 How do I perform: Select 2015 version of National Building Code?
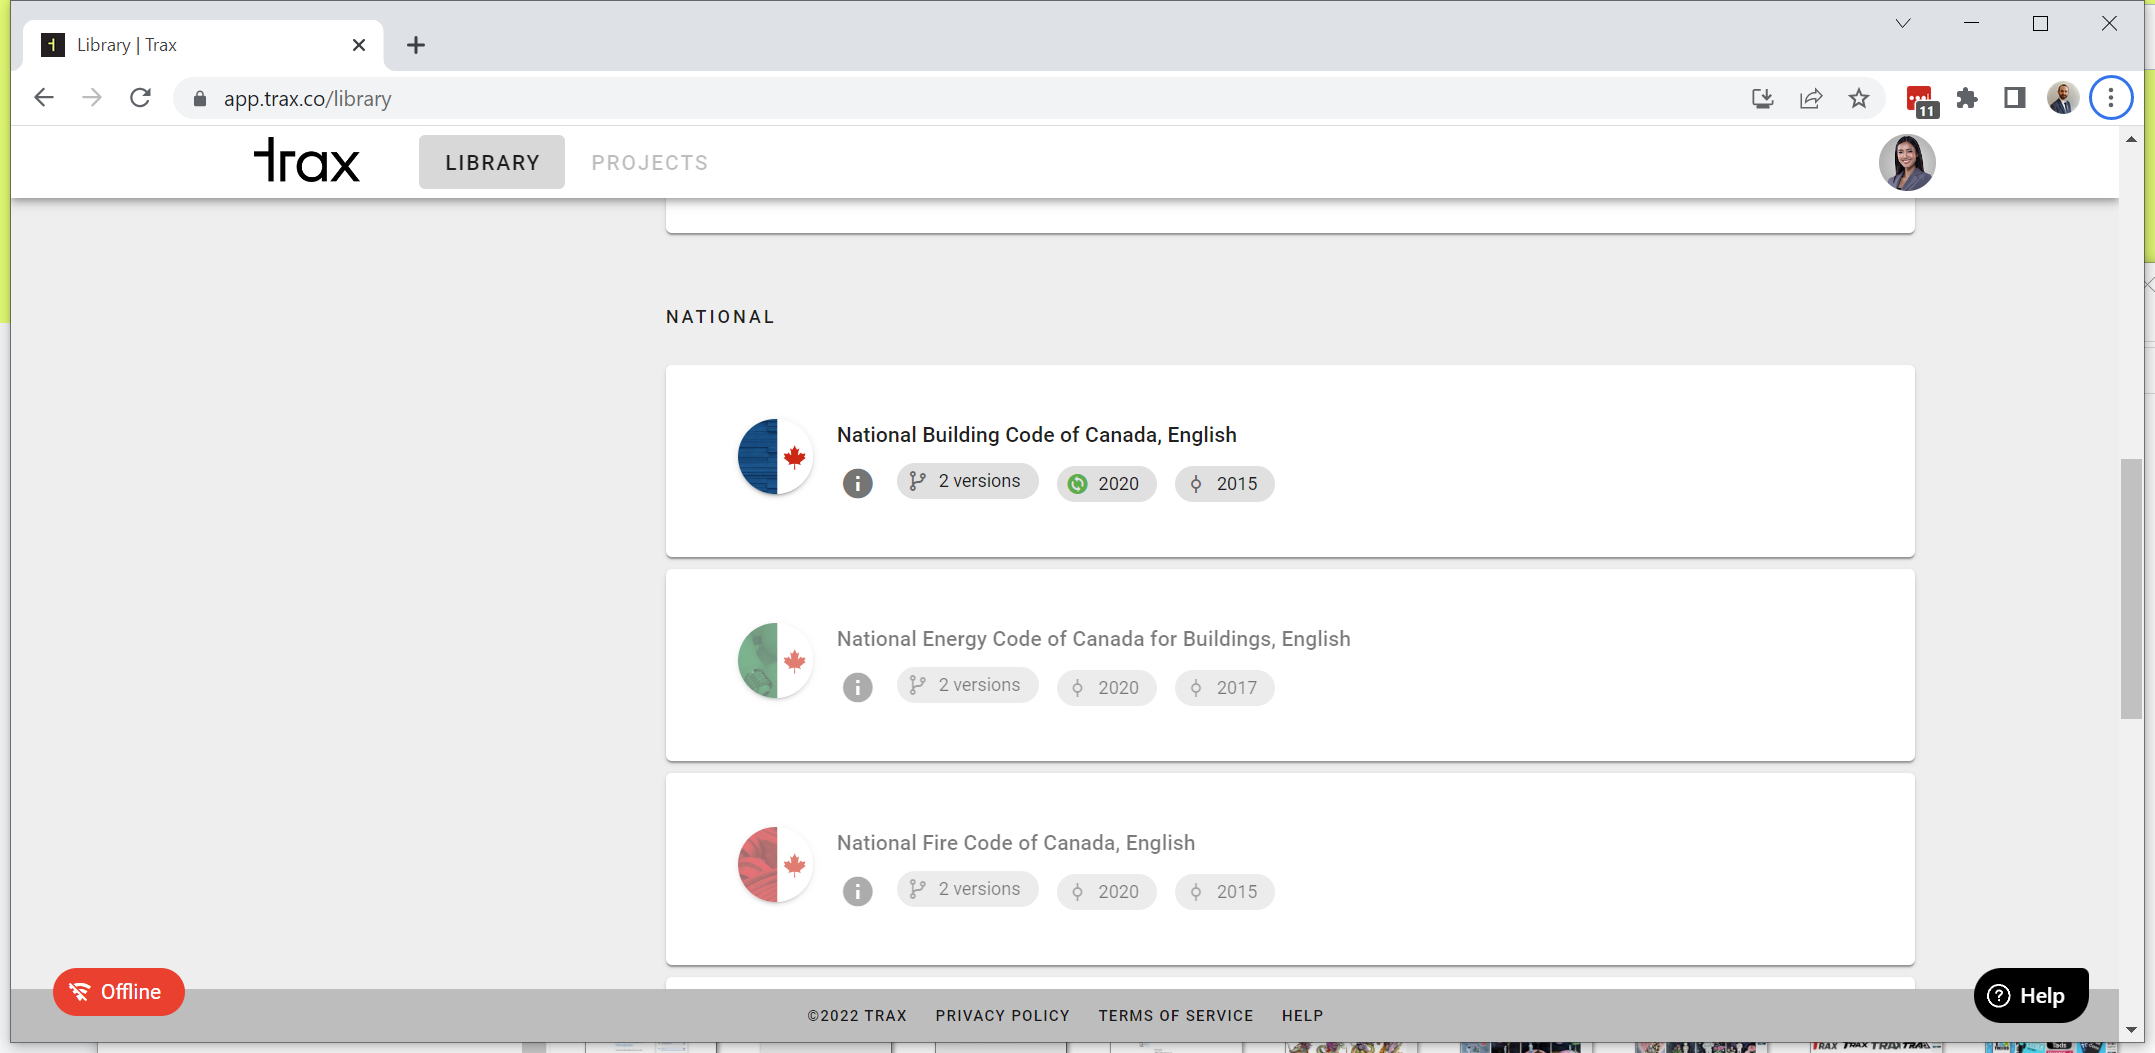pos(1224,484)
